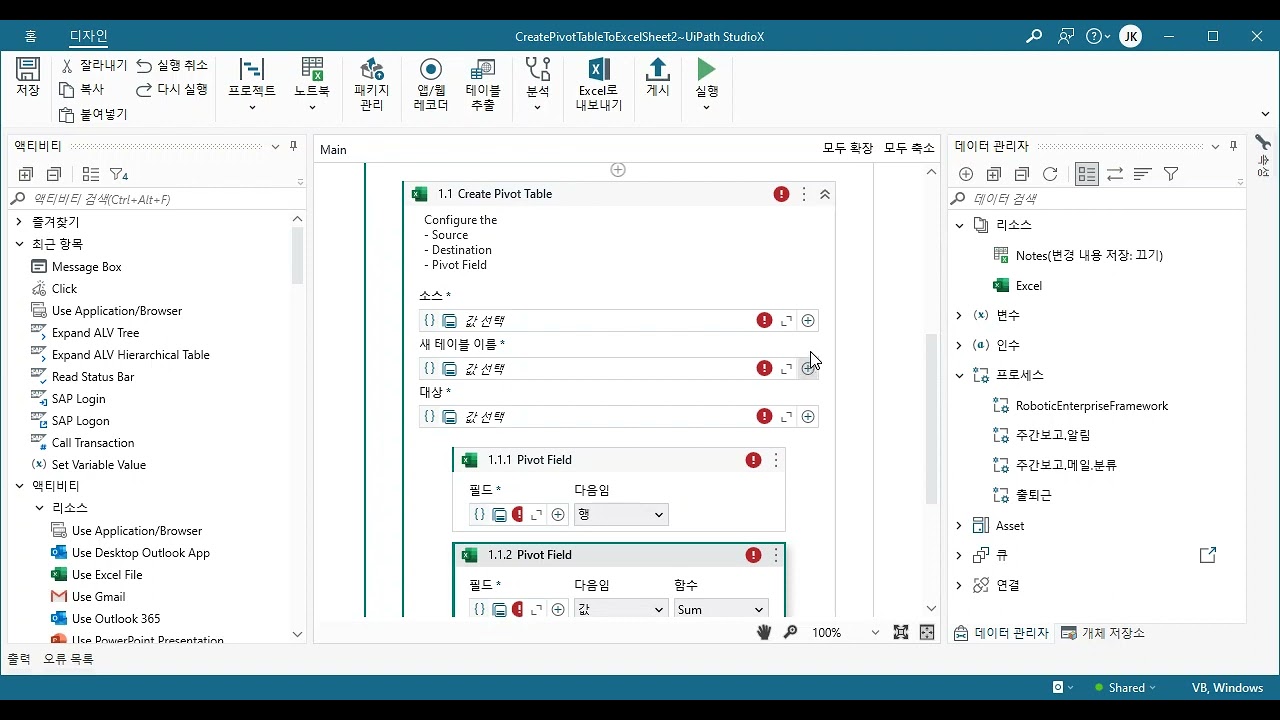Open the 오류 목록 panel tab

click(68, 659)
